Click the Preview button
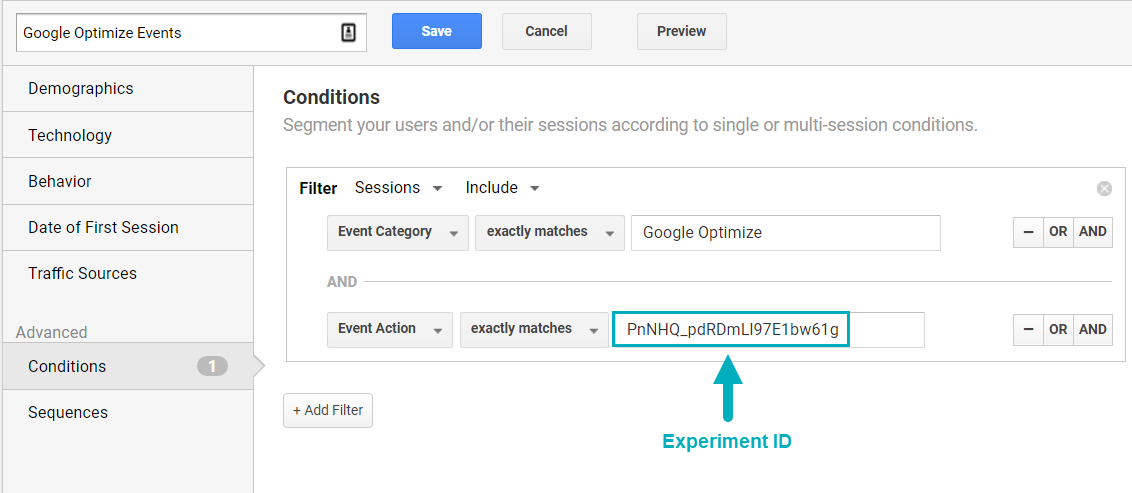The image size is (1132, 493). click(x=681, y=32)
